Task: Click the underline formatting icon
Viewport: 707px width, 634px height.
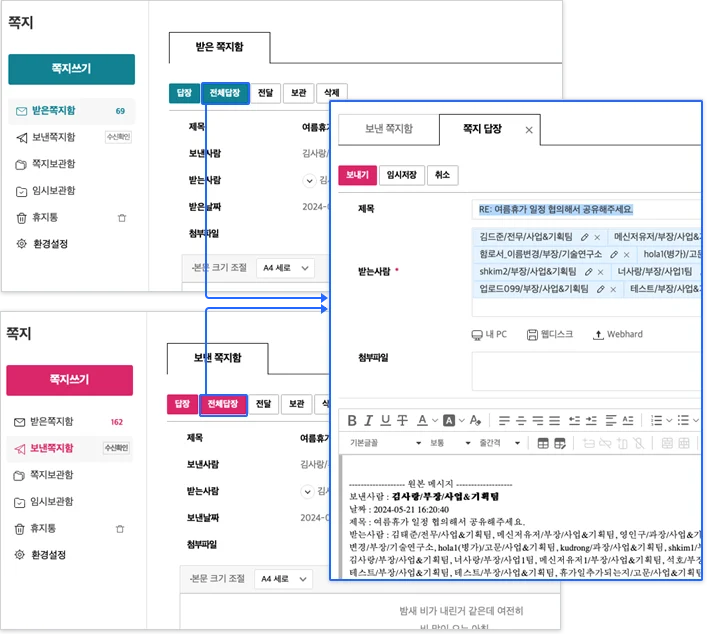Action: coord(385,420)
